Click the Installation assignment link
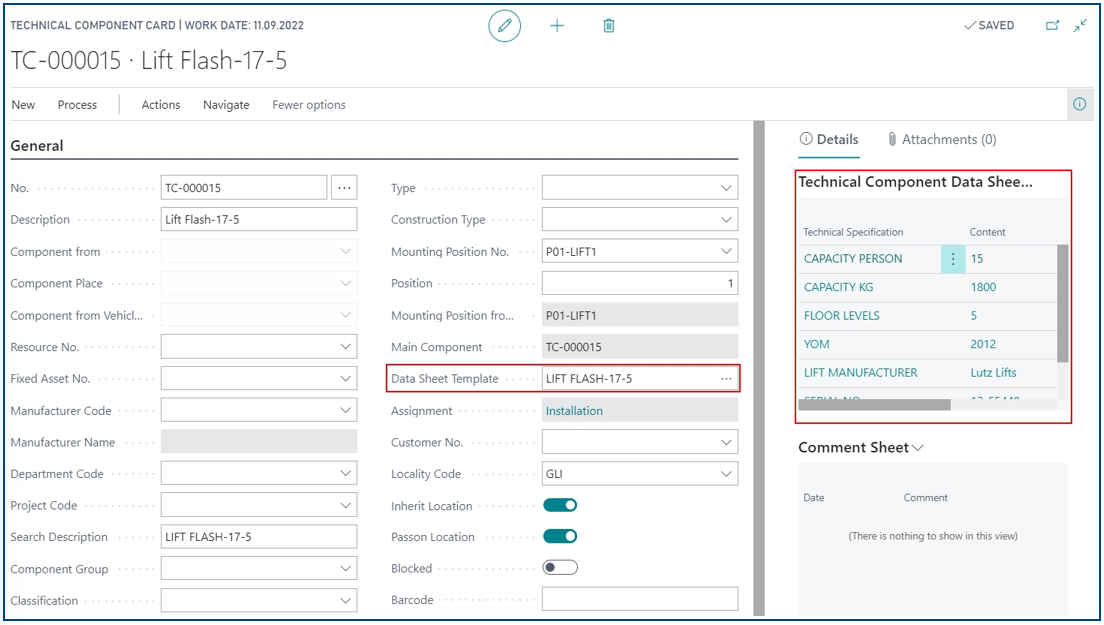1104x625 pixels. point(574,411)
